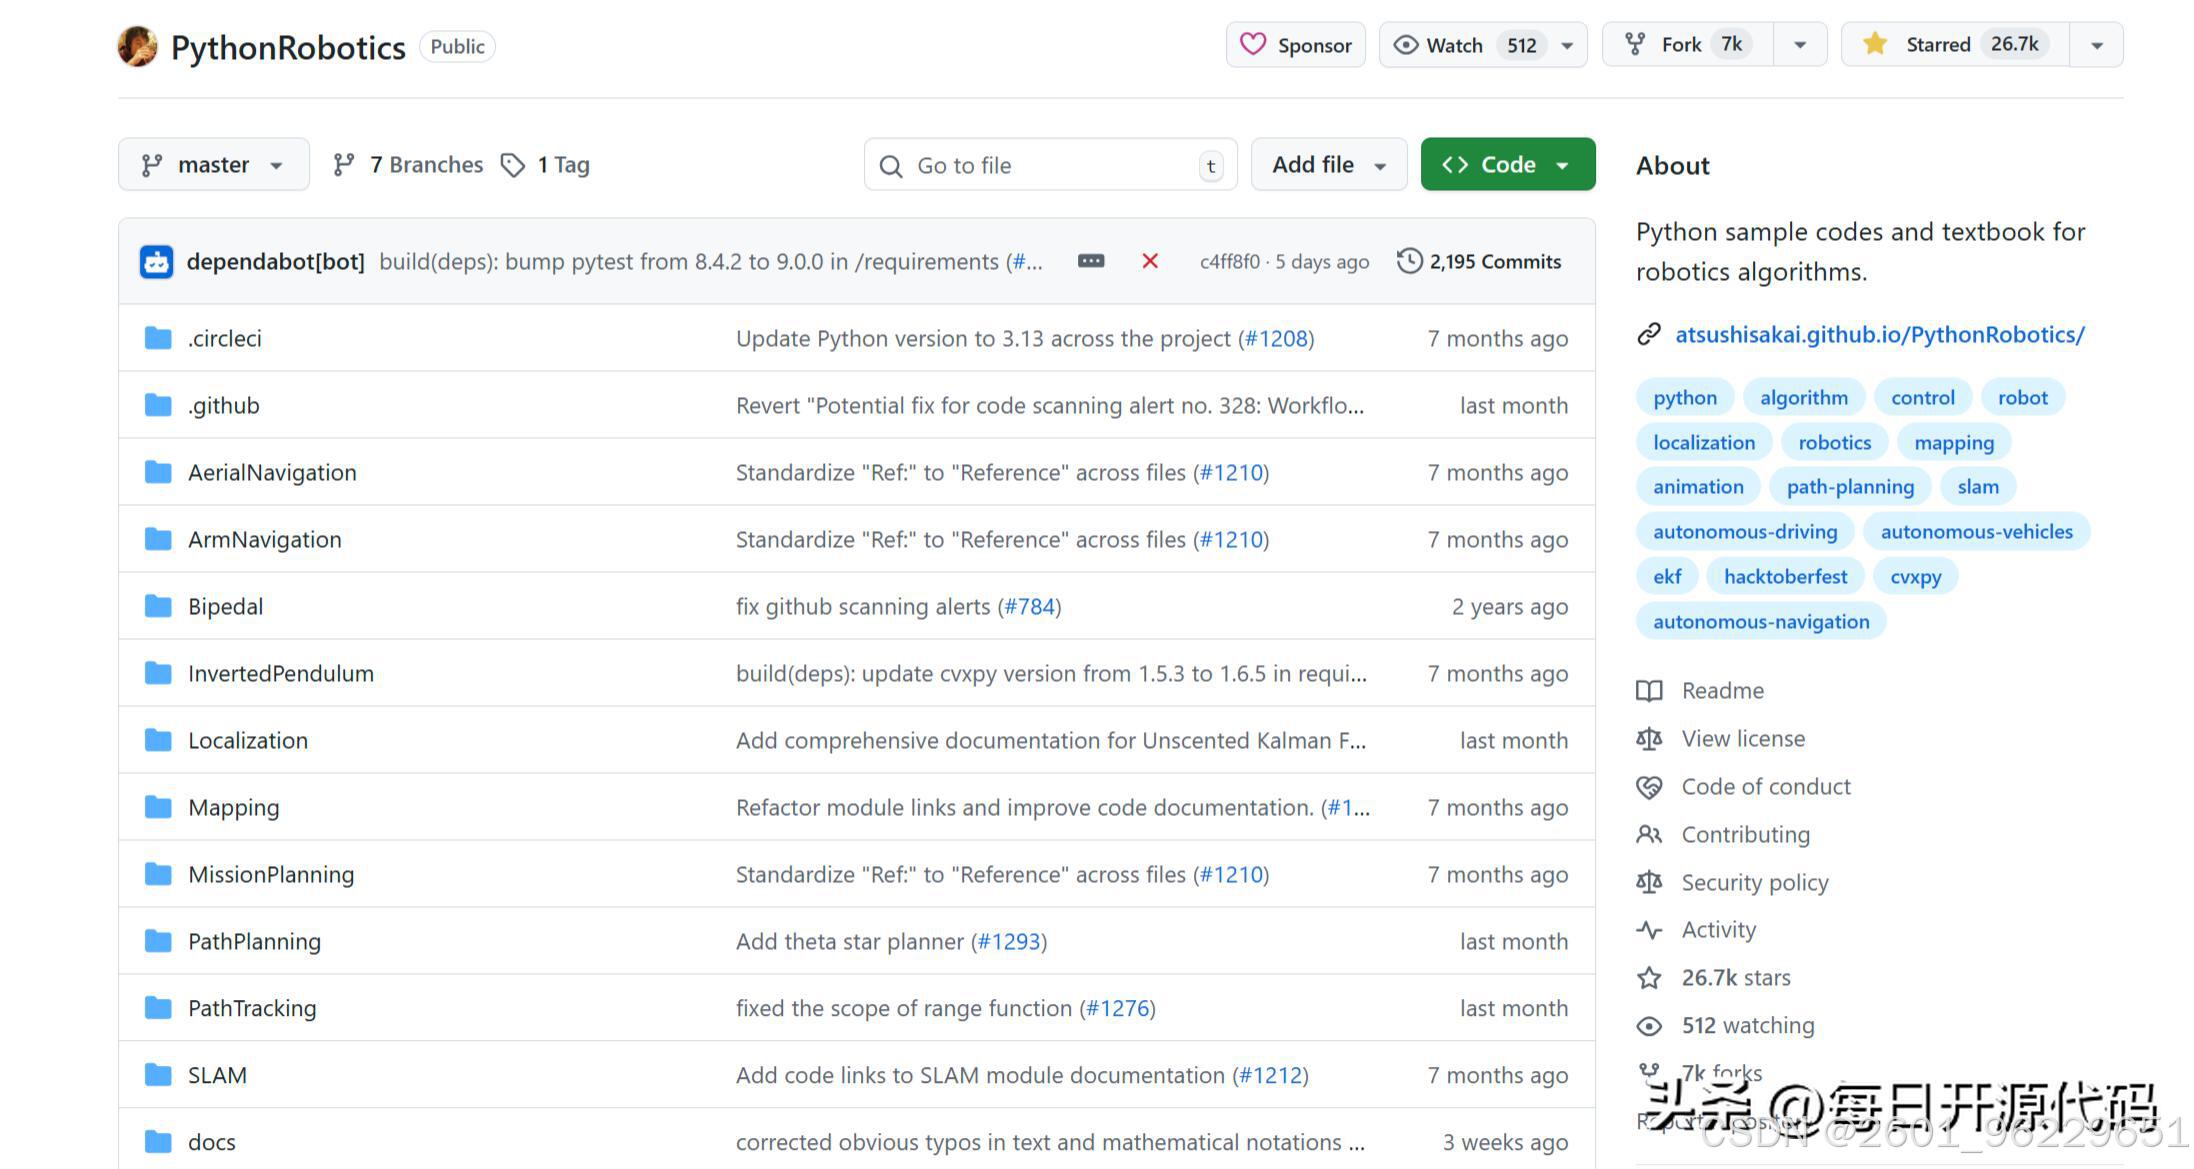
Task: Select the autonomous-driving topic tag
Action: [1745, 531]
